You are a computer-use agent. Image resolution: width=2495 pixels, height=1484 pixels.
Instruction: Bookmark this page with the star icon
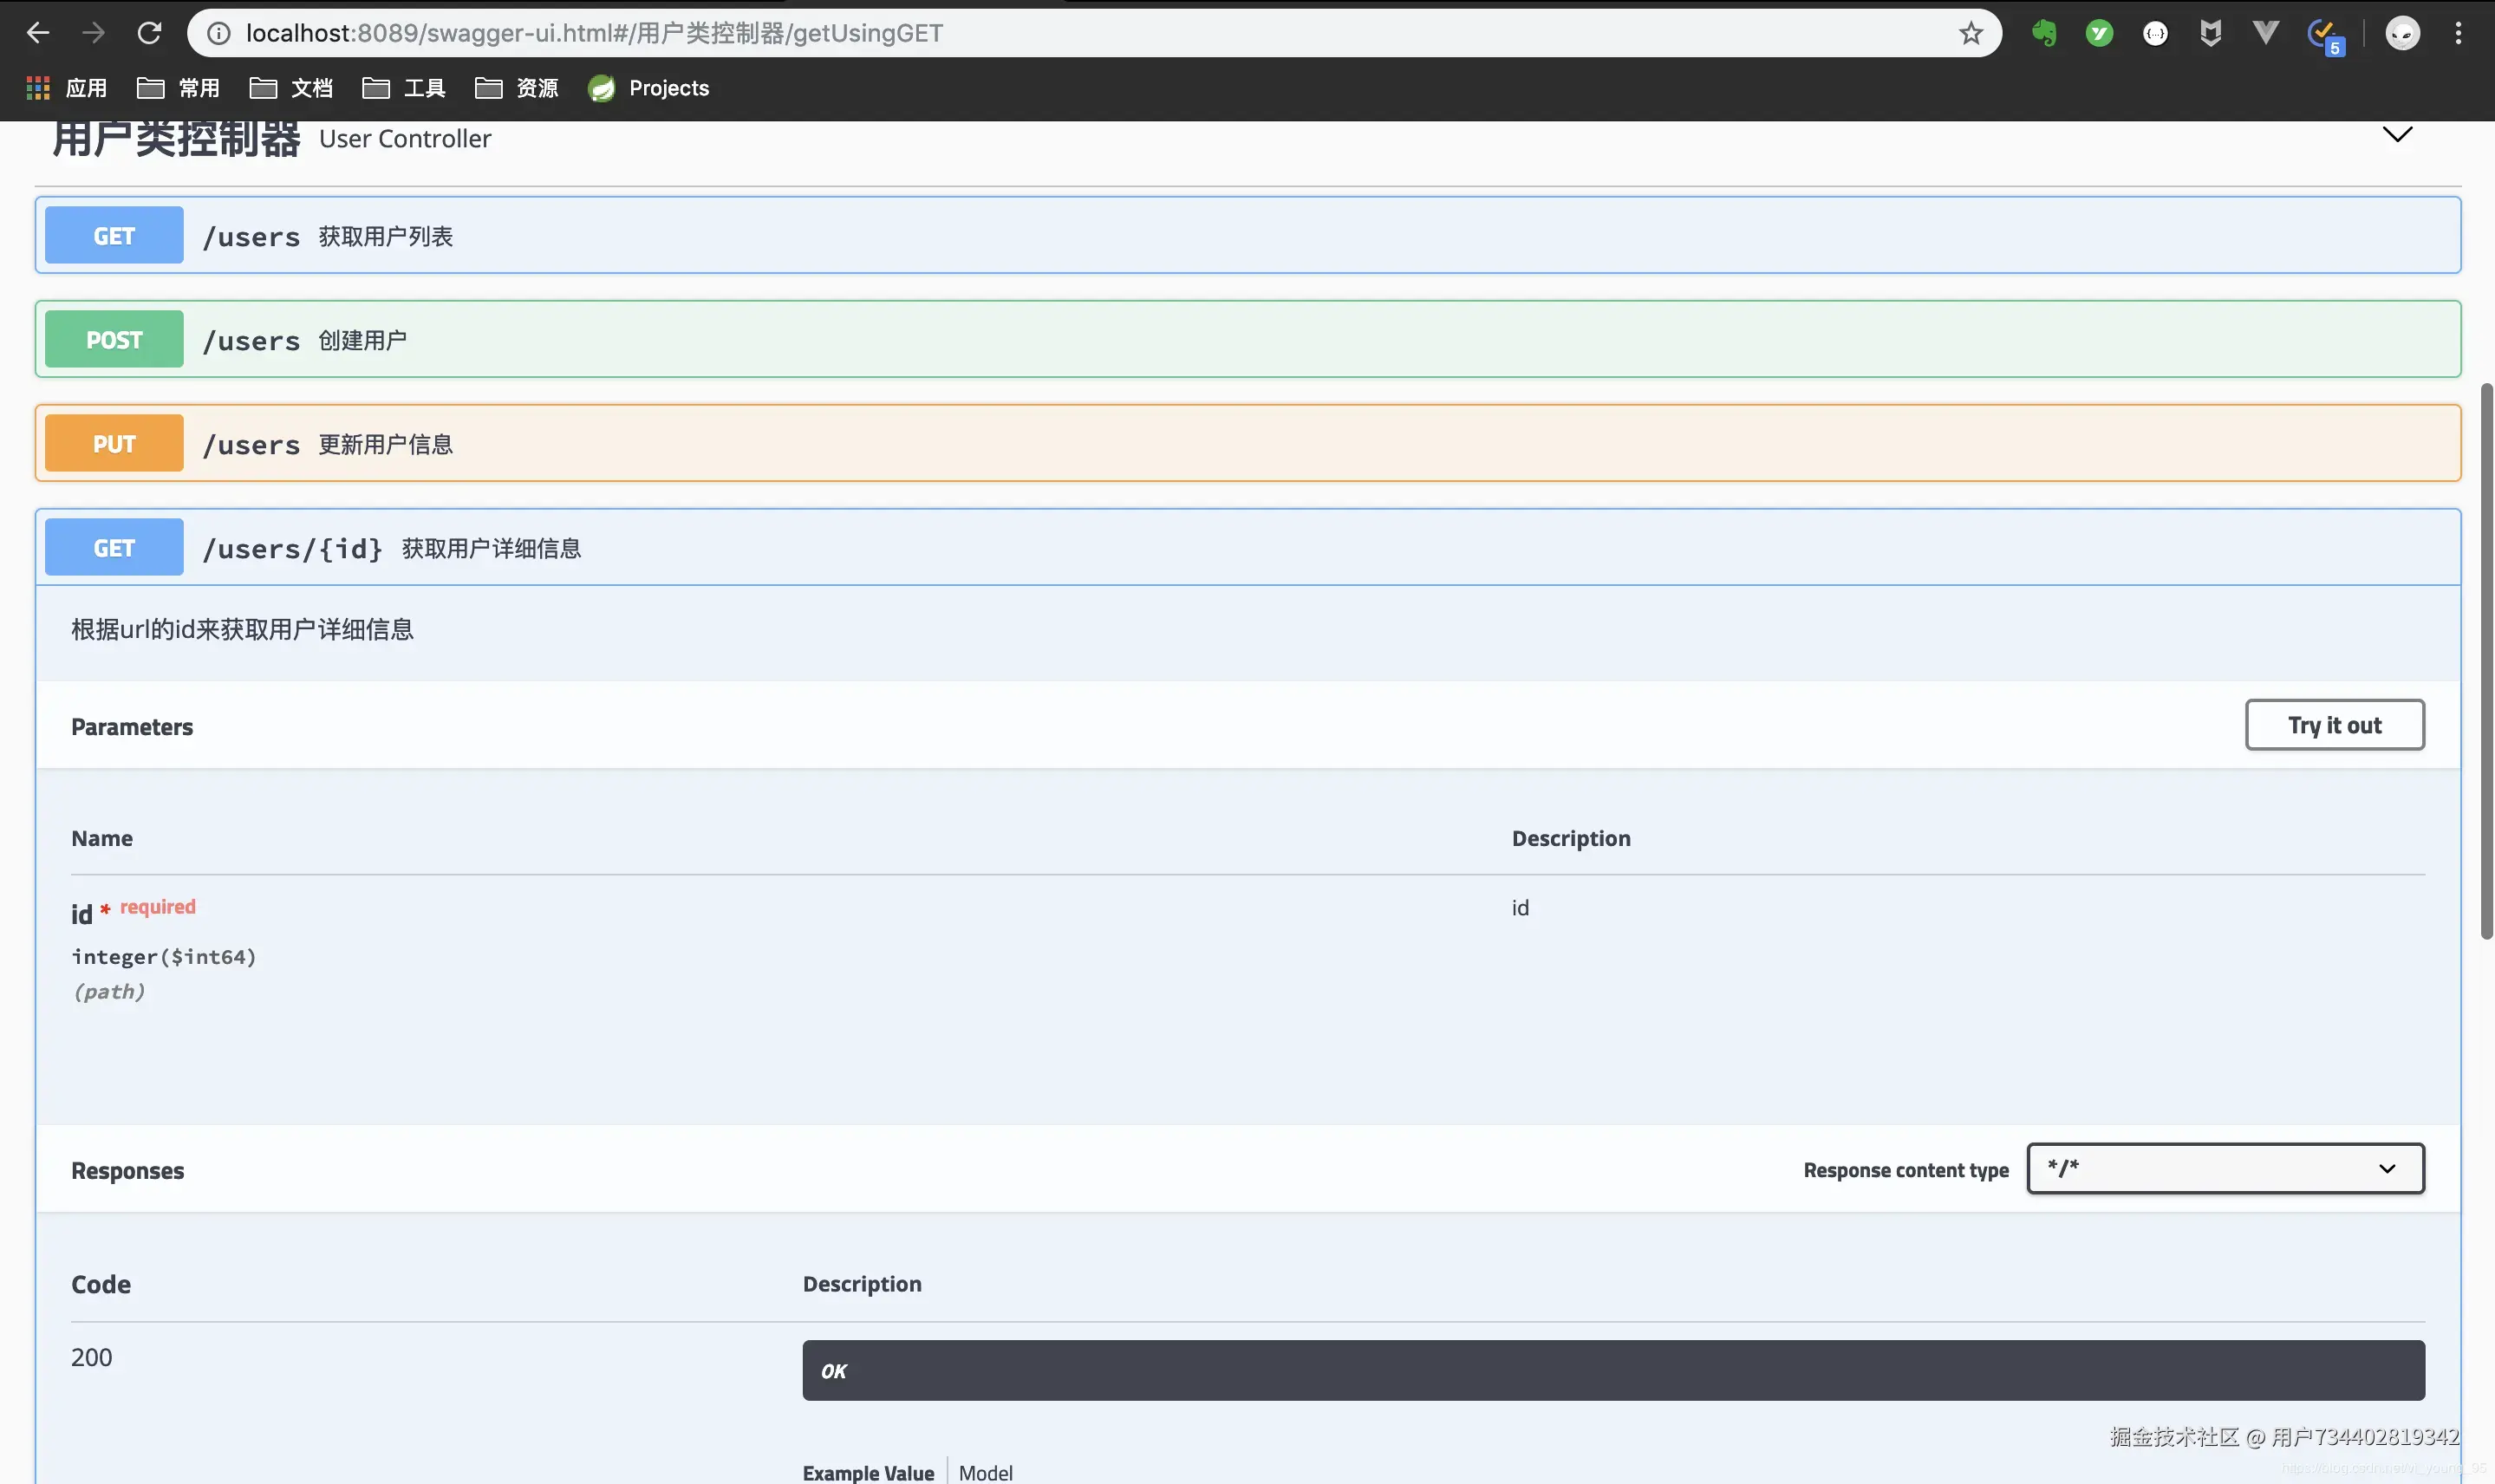pyautogui.click(x=1970, y=33)
